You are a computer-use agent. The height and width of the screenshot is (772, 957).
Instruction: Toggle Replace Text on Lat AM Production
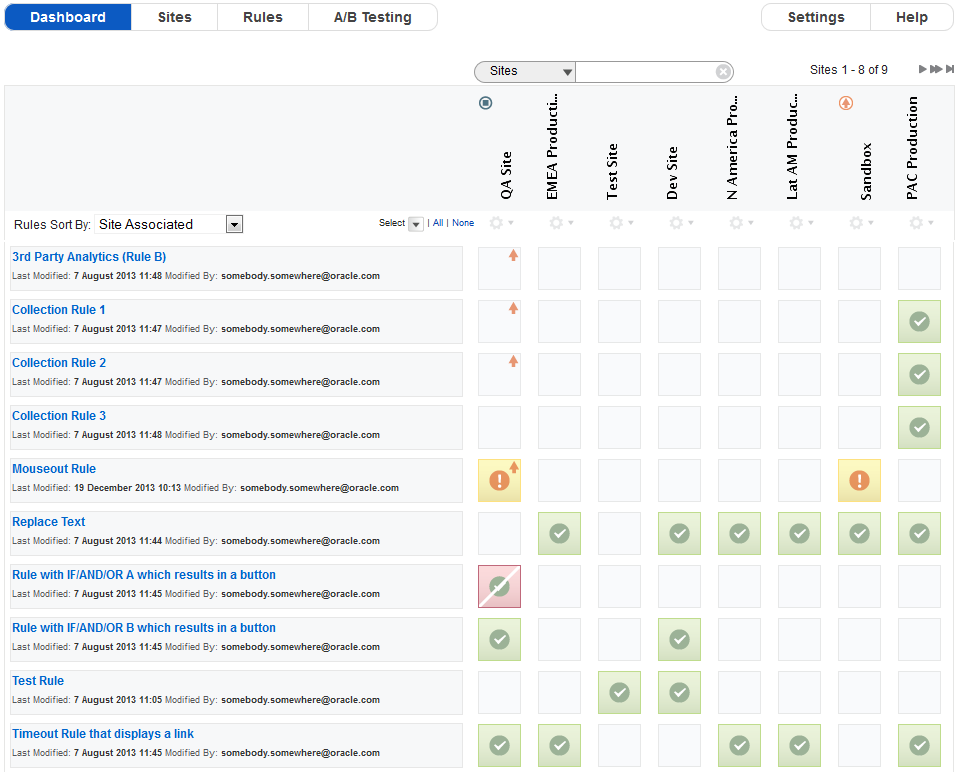(800, 533)
